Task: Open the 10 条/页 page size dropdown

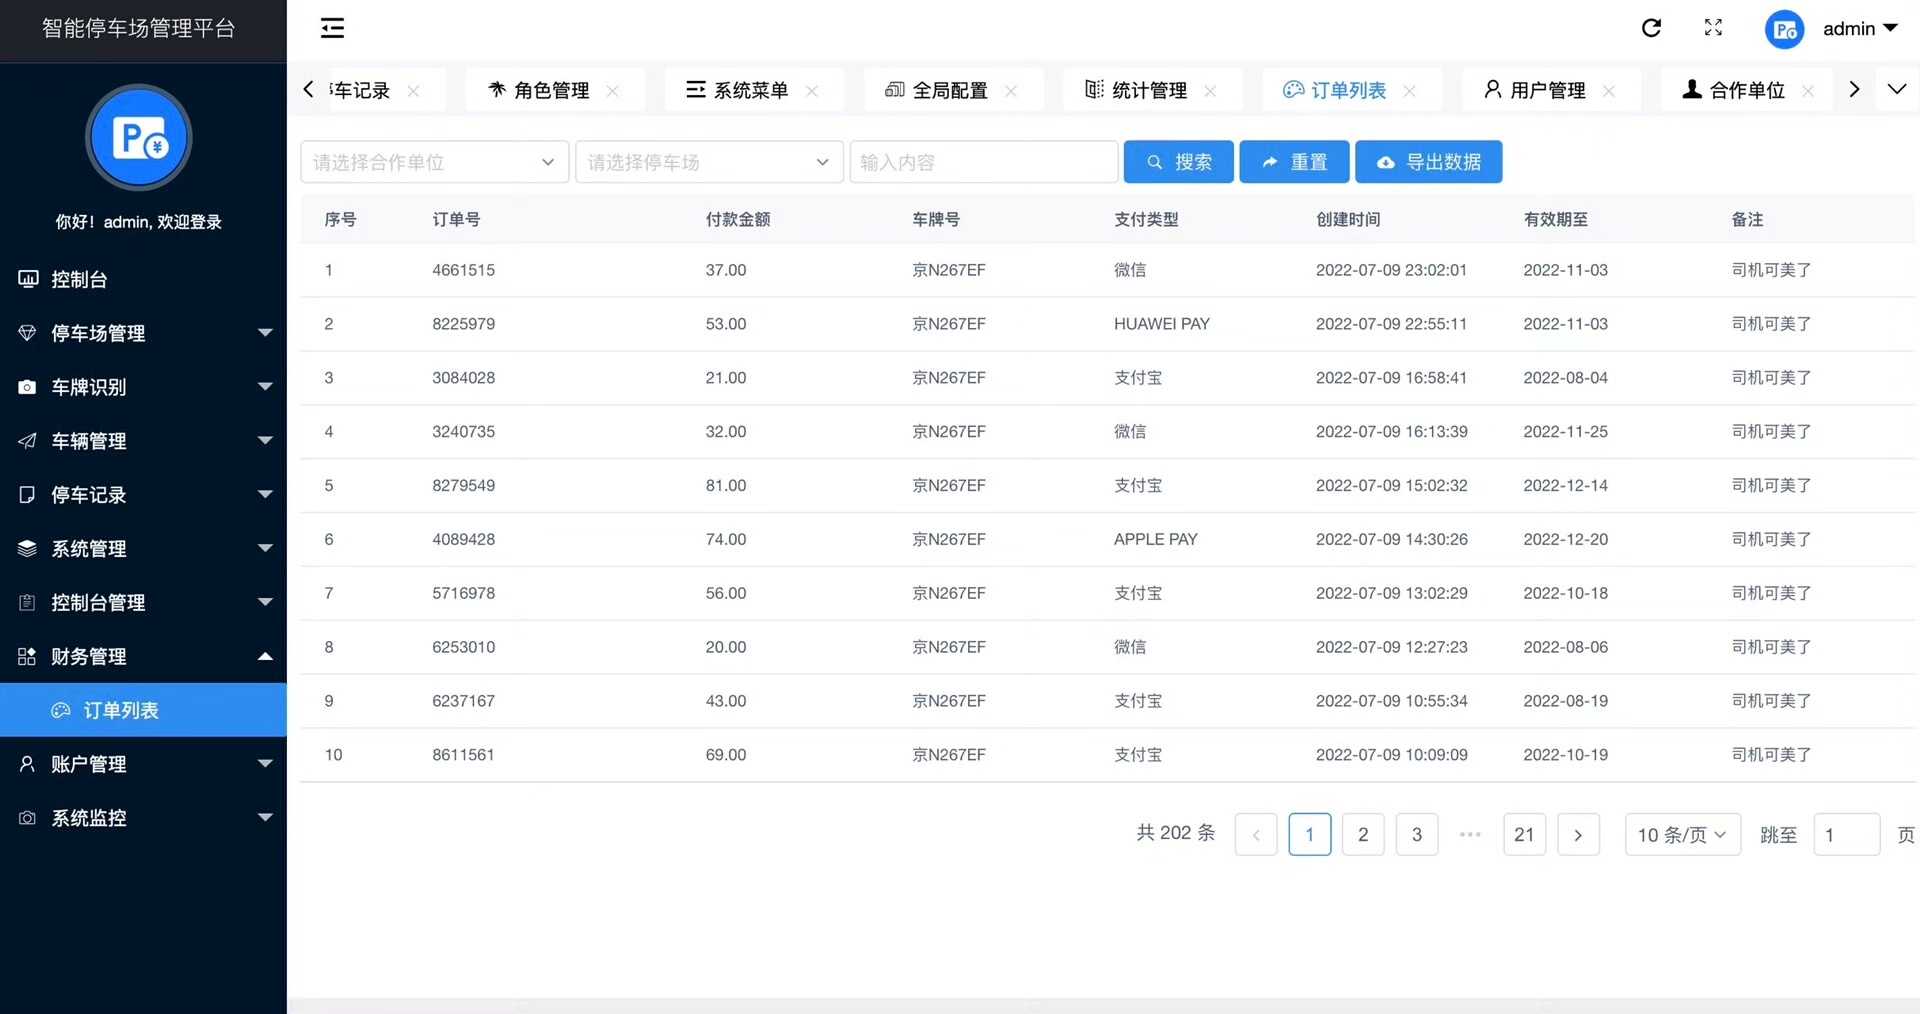Action: click(1682, 835)
